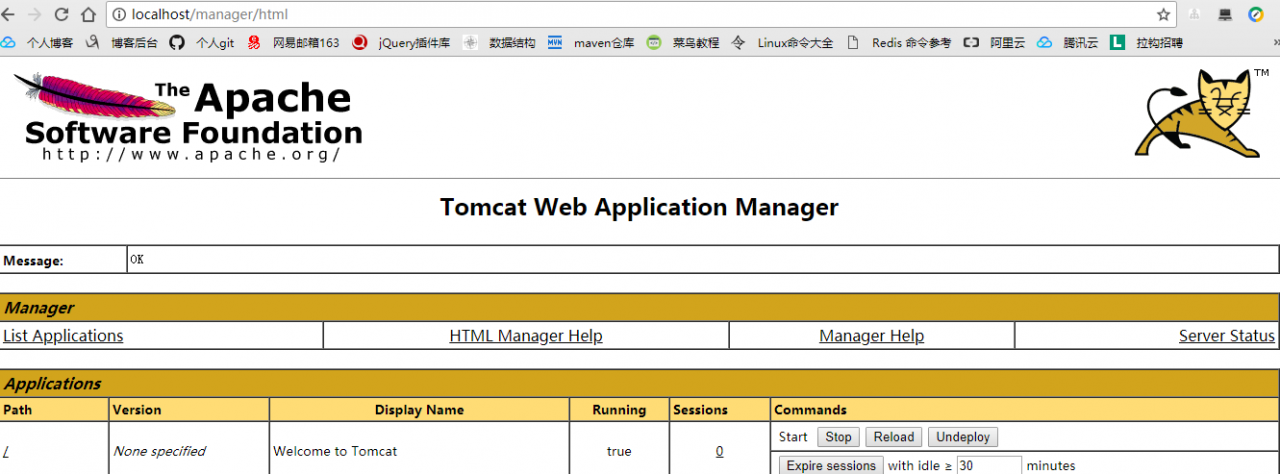This screenshot has width=1280, height=474.
Task: Open the Linux命令大全 bookmark
Action: [783, 43]
